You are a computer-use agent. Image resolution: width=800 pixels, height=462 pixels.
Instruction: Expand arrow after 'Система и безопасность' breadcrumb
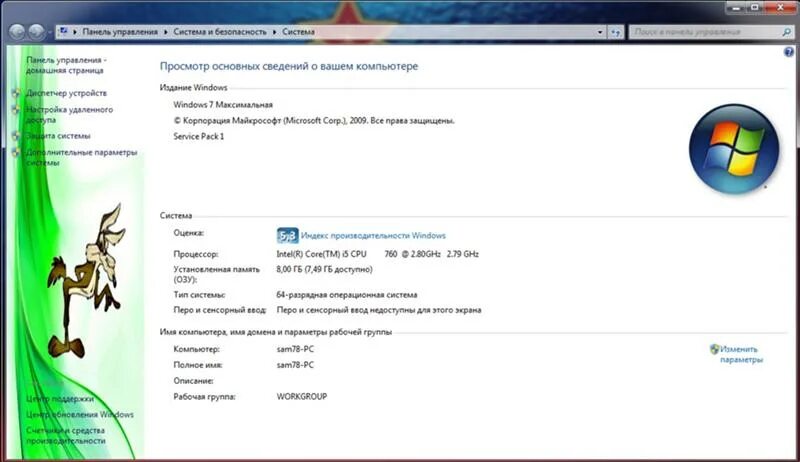tap(274, 32)
